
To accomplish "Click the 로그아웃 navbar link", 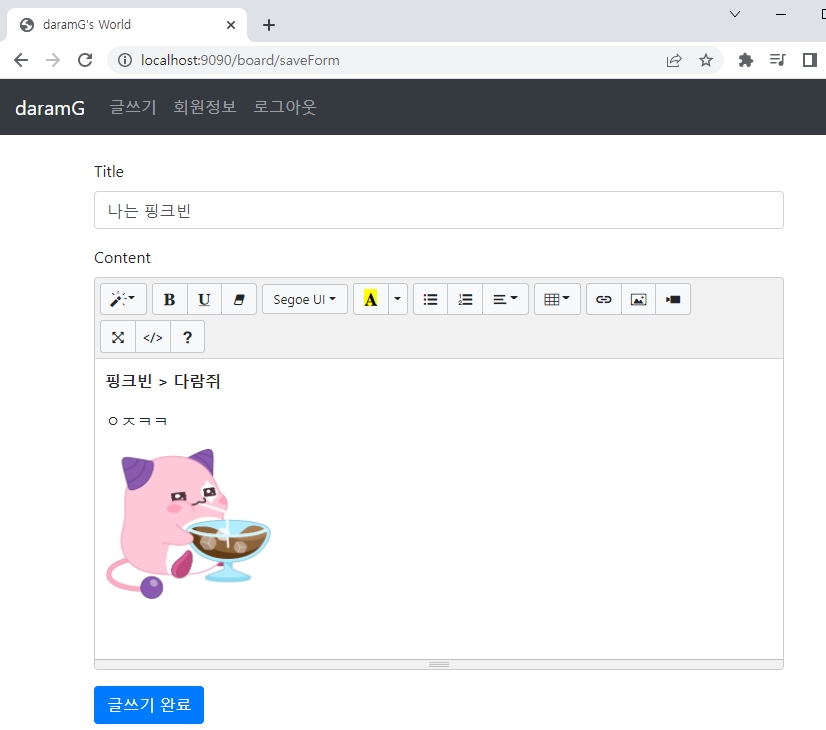I will coord(284,107).
